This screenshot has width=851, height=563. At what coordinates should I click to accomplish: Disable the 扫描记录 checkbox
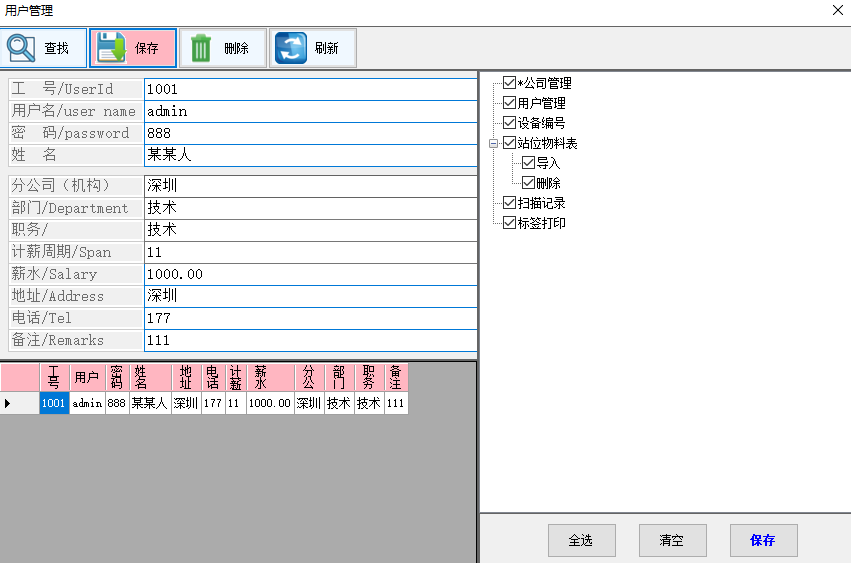coord(510,203)
